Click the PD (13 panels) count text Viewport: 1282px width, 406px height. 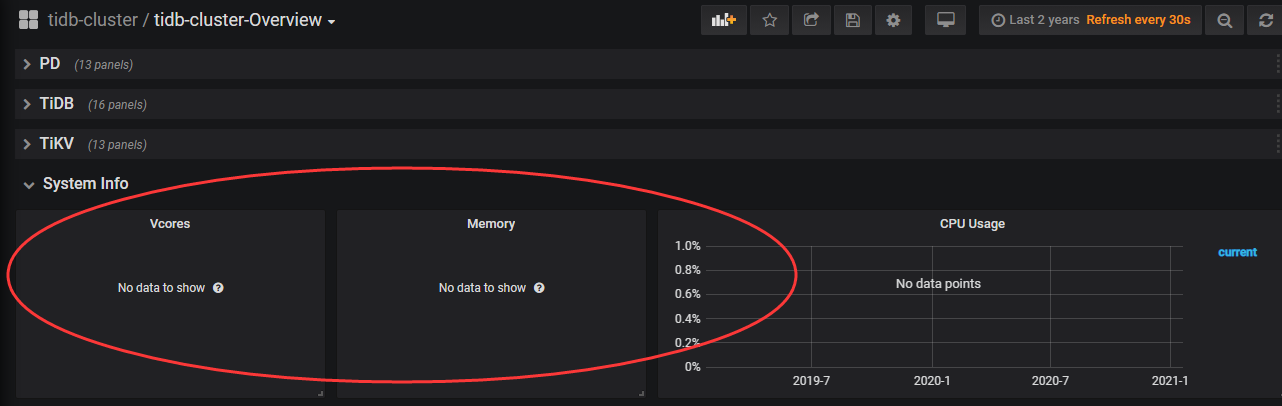click(103, 65)
